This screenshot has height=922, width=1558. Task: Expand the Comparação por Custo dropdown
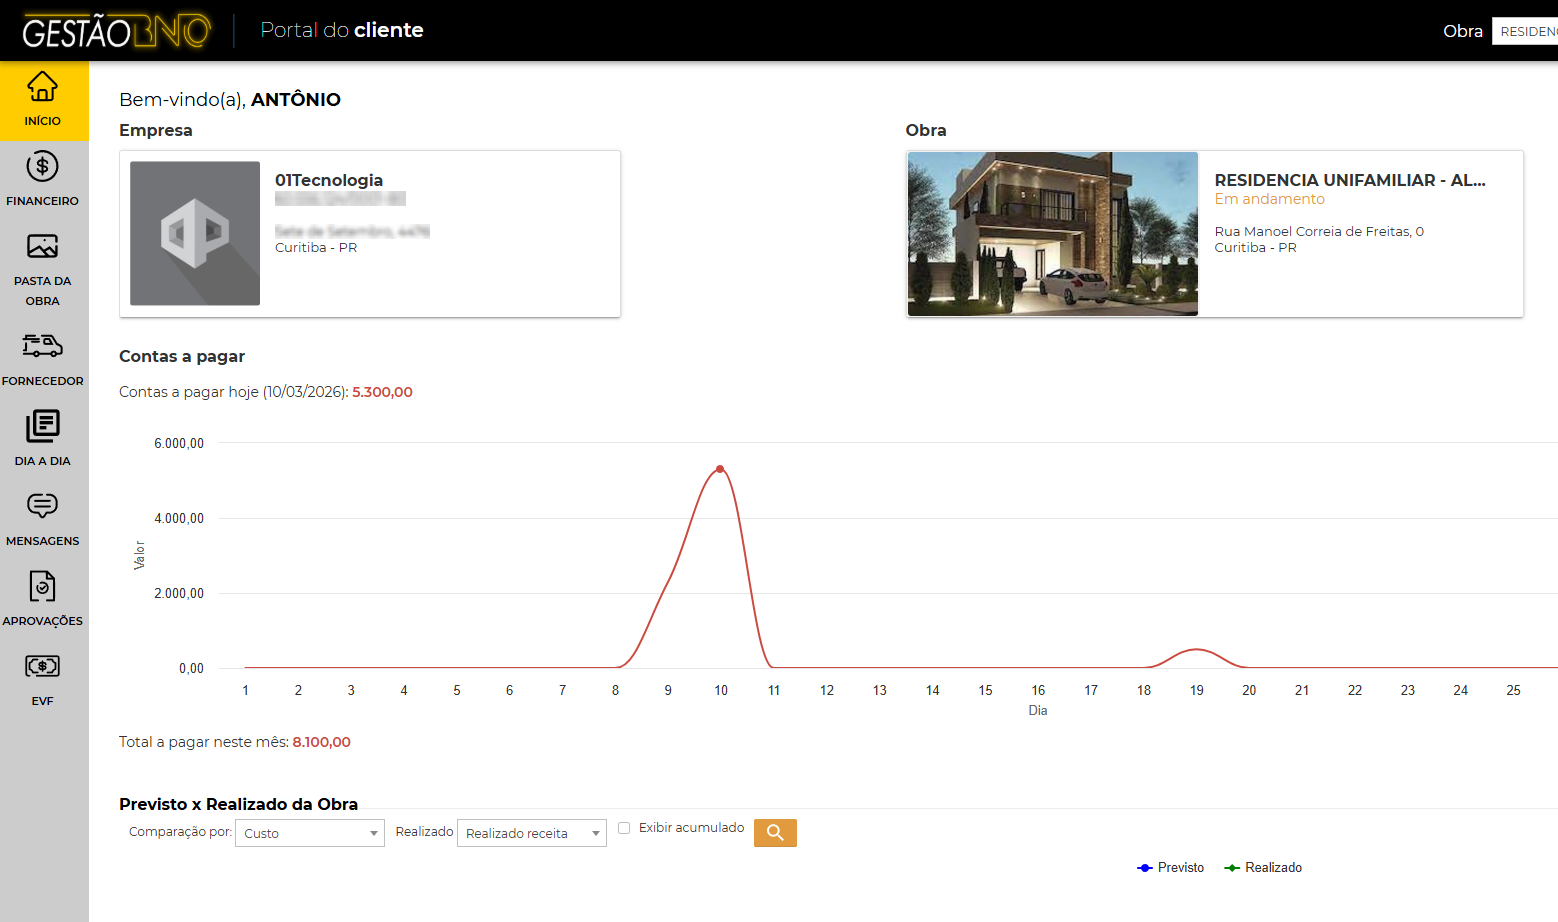(310, 833)
